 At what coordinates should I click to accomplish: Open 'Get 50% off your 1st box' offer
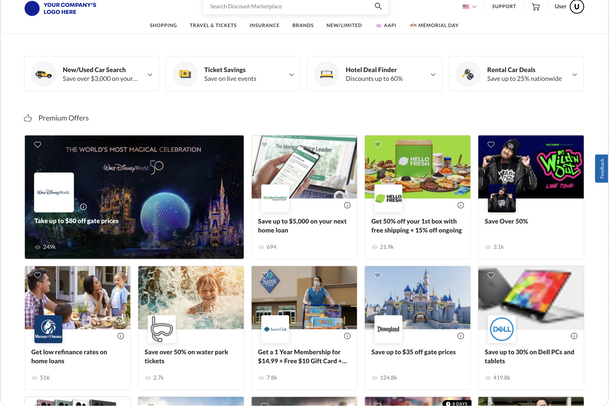[x=416, y=226]
